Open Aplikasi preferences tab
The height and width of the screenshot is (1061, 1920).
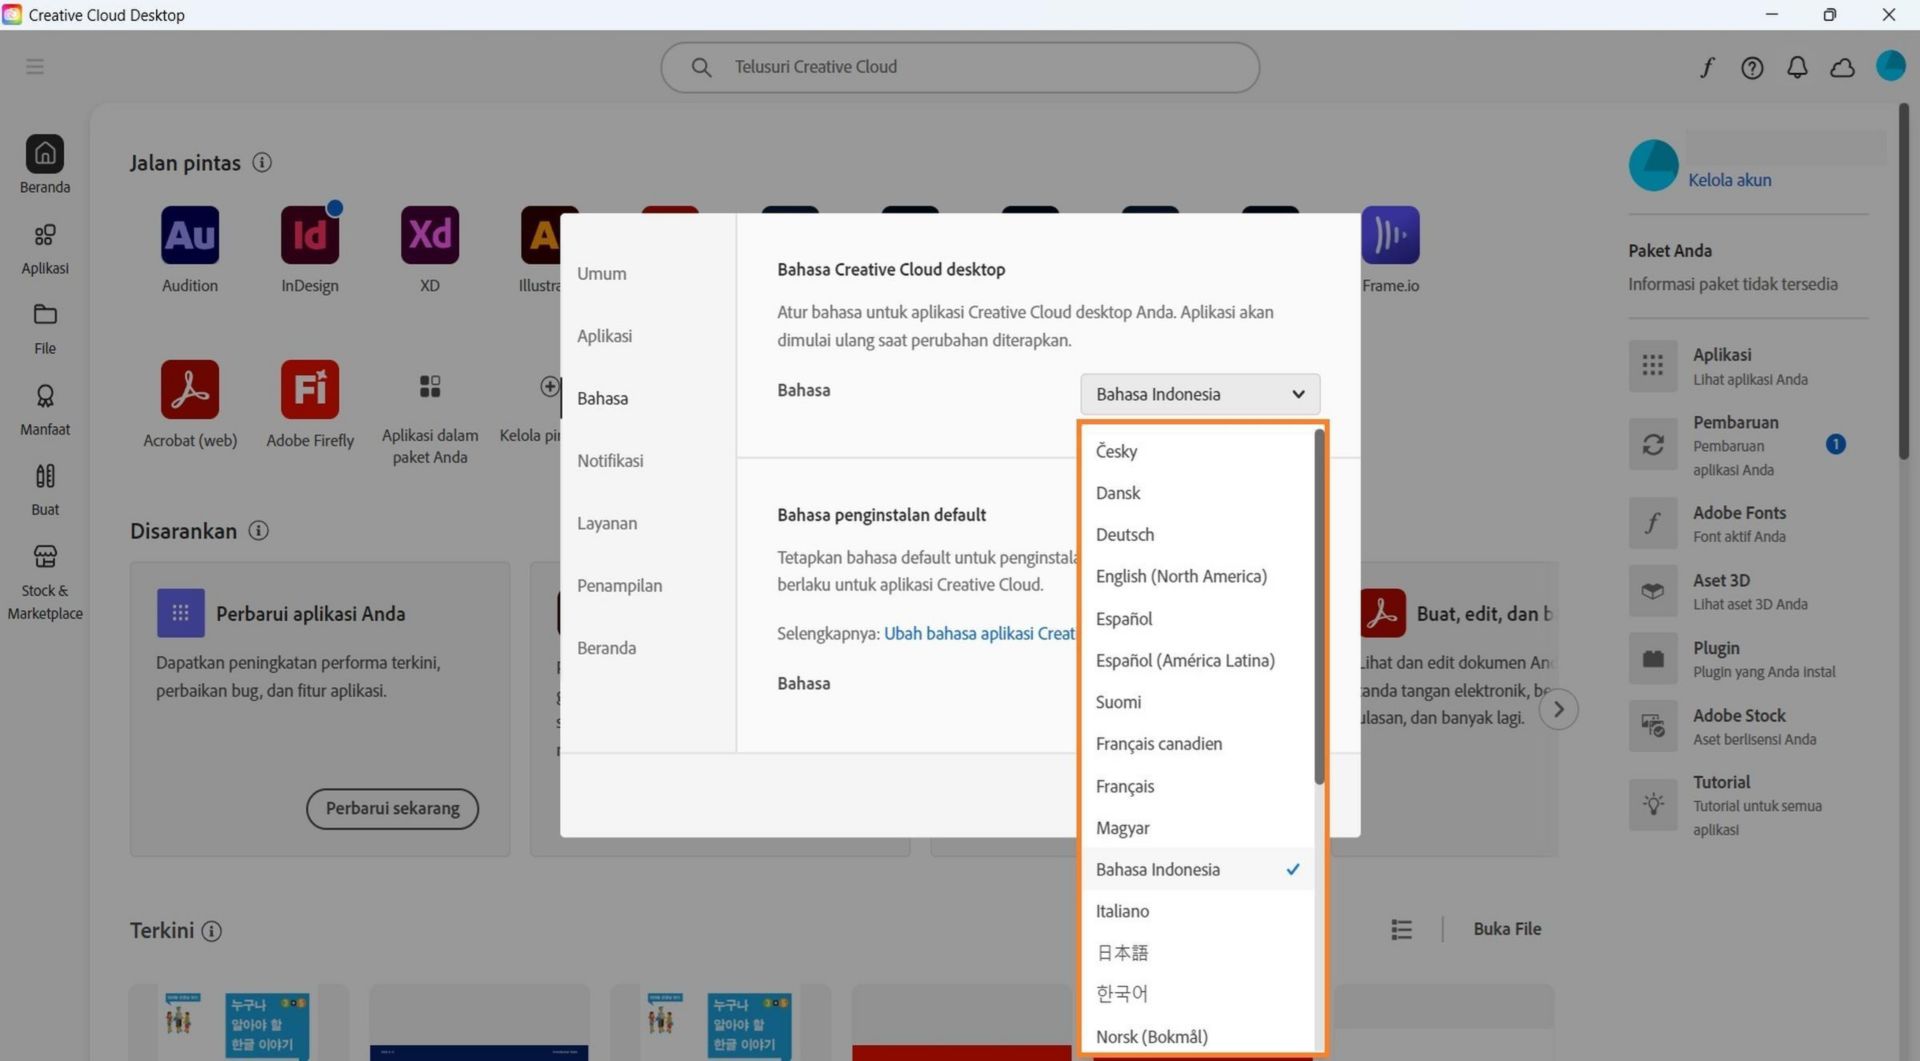coord(604,336)
